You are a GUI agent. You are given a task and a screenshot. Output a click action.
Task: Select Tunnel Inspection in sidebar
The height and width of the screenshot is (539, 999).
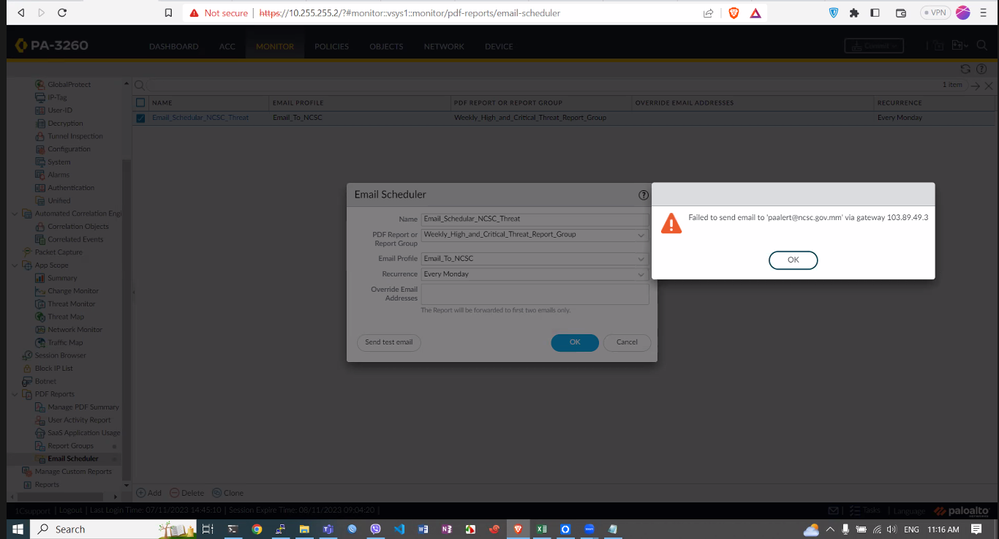75,136
